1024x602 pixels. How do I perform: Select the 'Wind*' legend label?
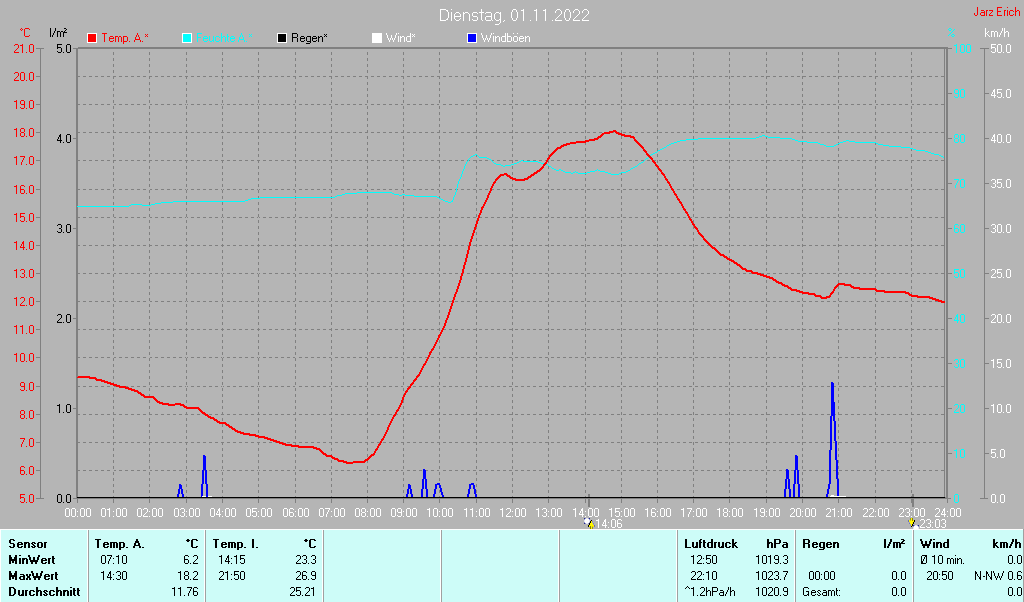tap(400, 39)
